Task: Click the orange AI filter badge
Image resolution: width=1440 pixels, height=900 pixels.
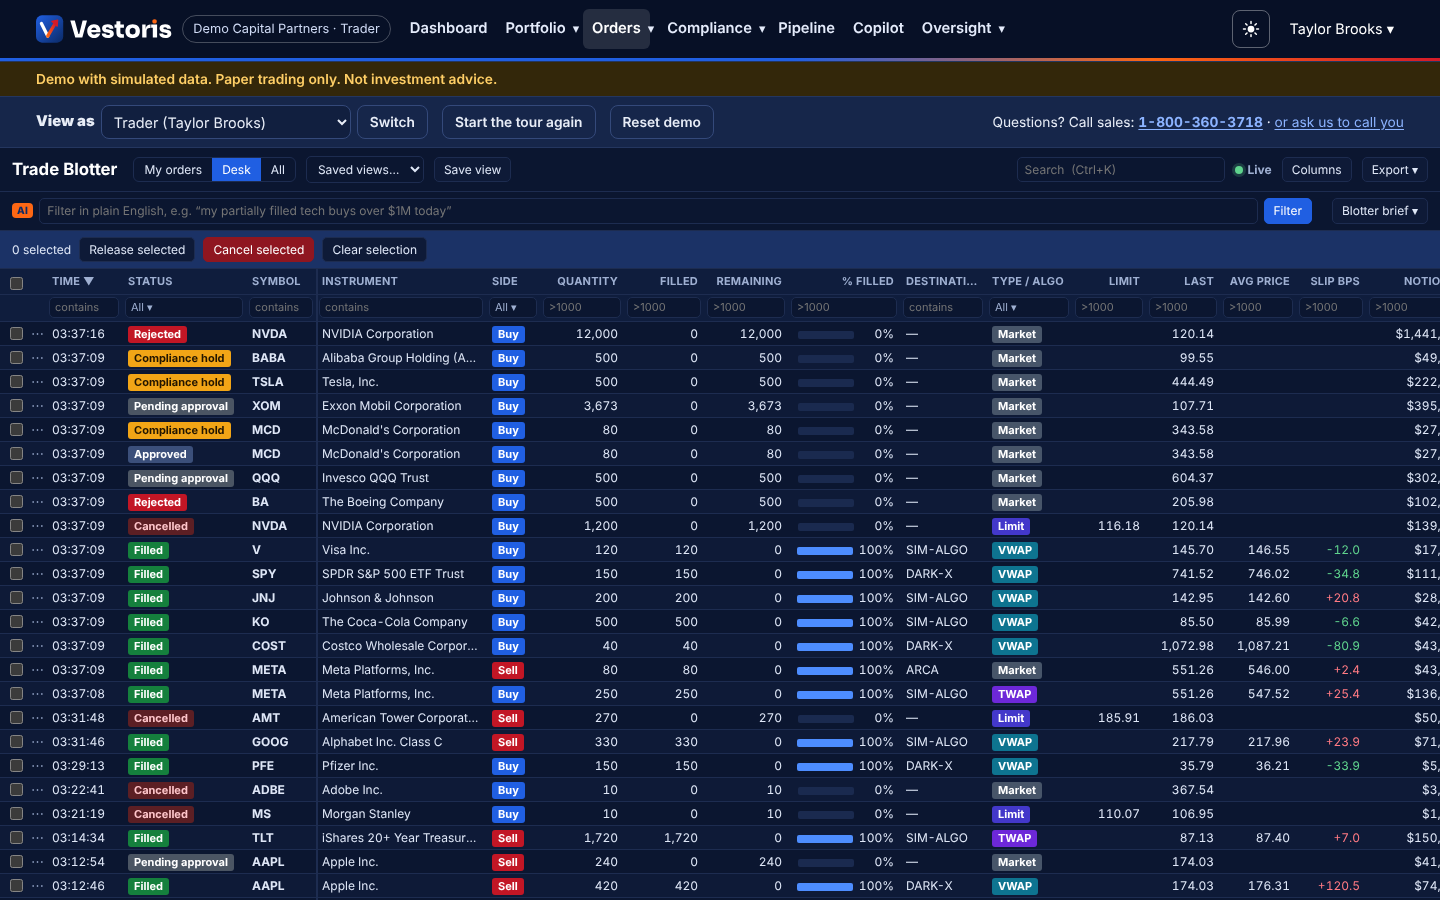Action: (23, 211)
